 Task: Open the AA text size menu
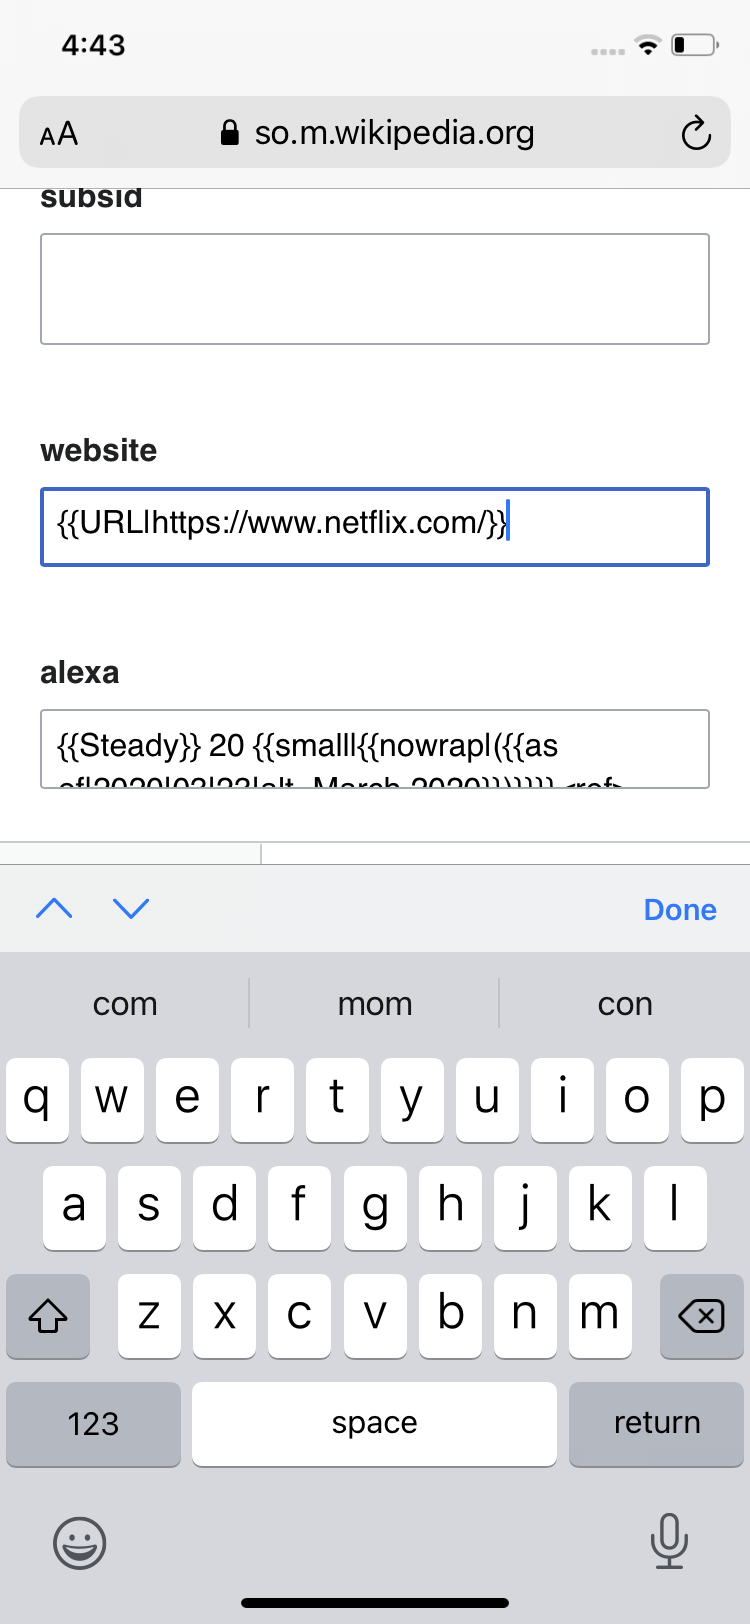[59, 134]
